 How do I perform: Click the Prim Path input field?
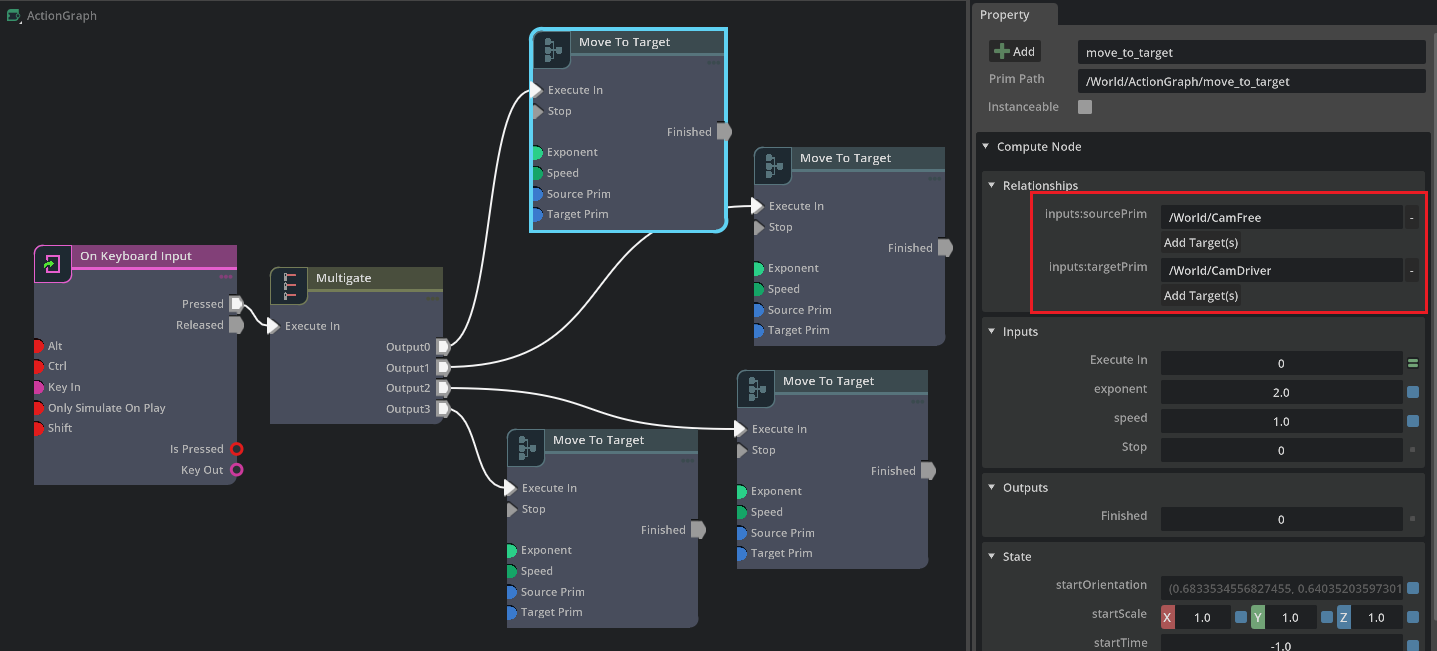click(1250, 79)
